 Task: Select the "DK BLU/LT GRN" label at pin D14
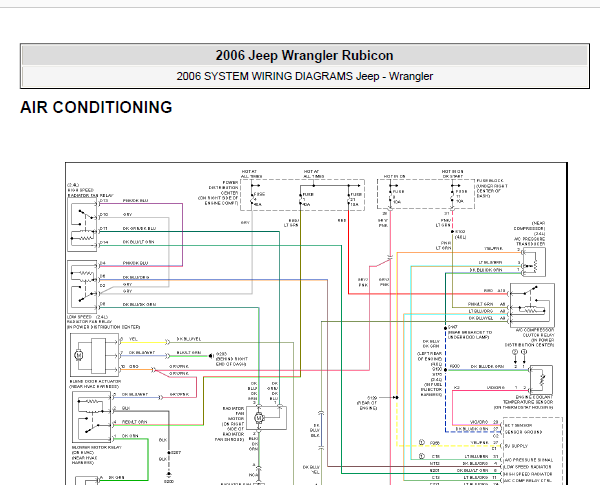(x=138, y=242)
